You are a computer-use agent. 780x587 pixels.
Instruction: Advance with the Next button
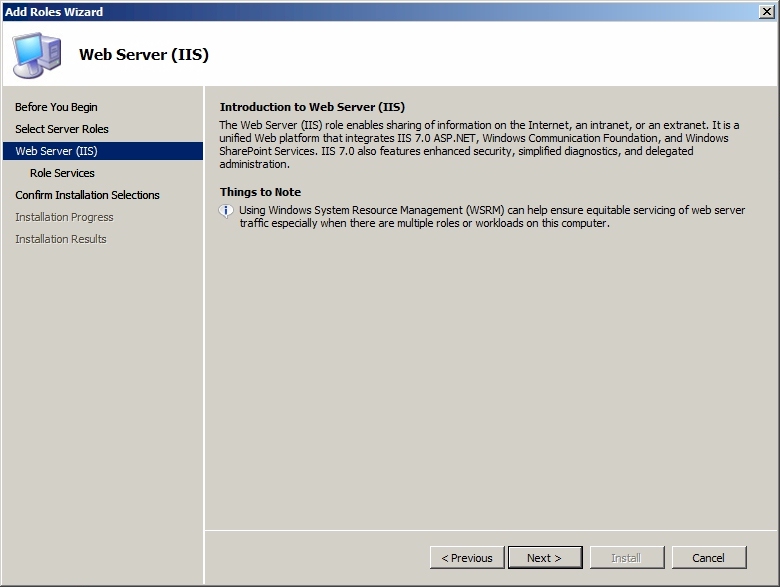[545, 558]
